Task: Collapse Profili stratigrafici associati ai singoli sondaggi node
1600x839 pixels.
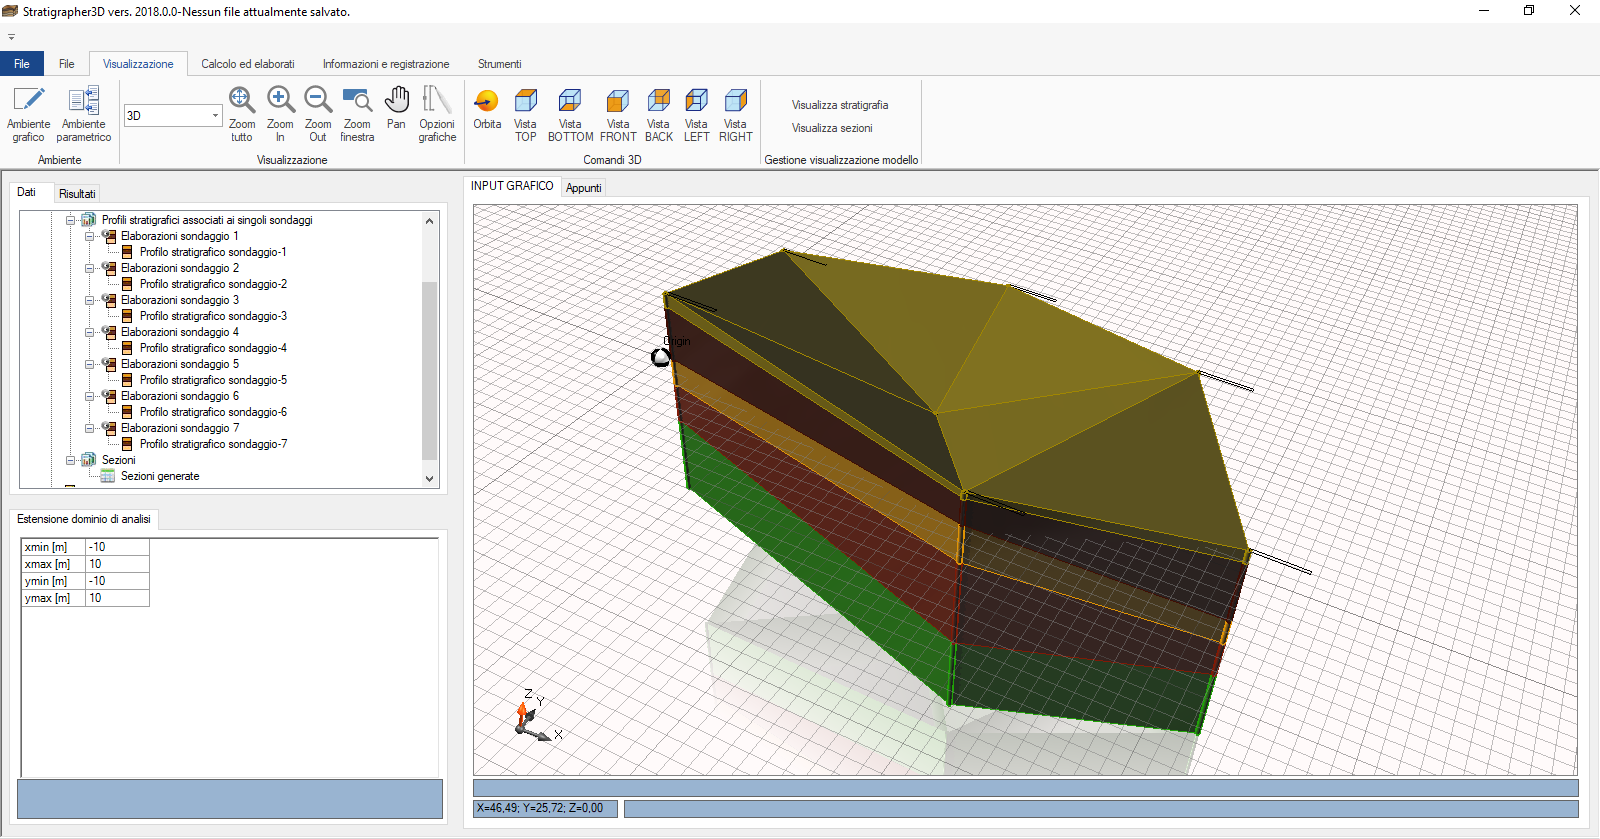Action: coord(71,220)
